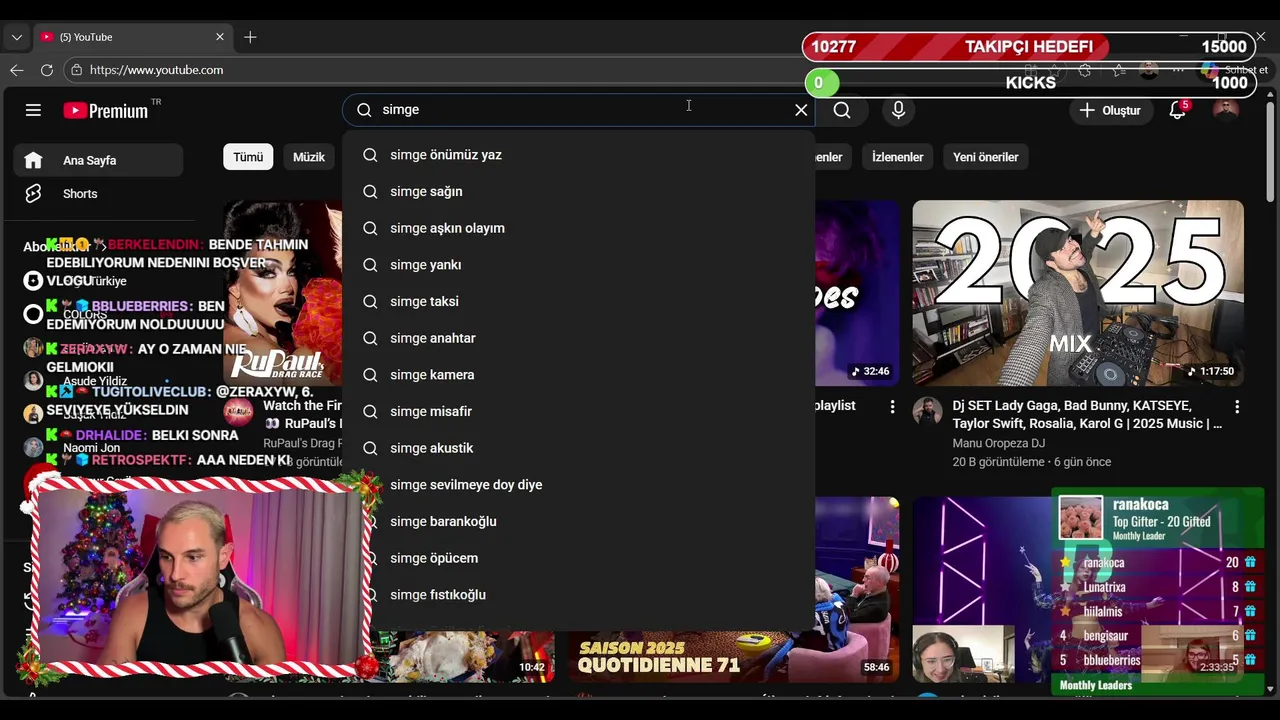Open the account avatar menu
Image resolution: width=1280 pixels, height=720 pixels.
pyautogui.click(x=1225, y=110)
